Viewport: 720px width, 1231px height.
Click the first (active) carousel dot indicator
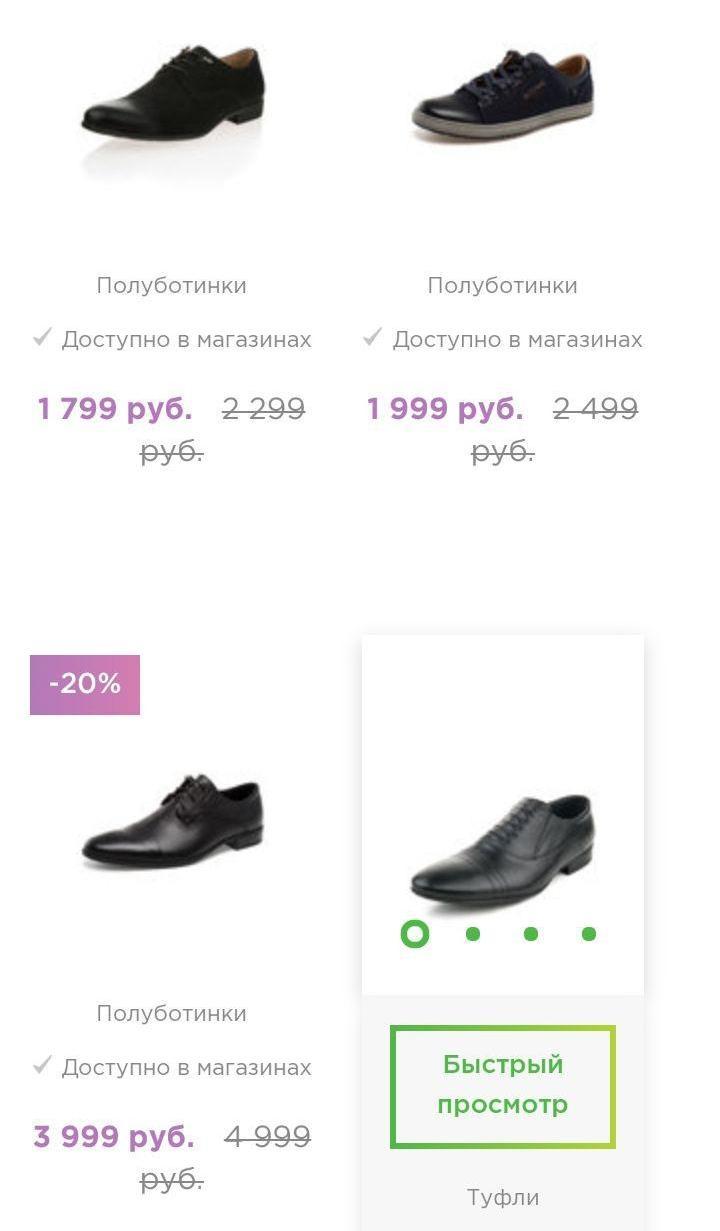pos(414,934)
